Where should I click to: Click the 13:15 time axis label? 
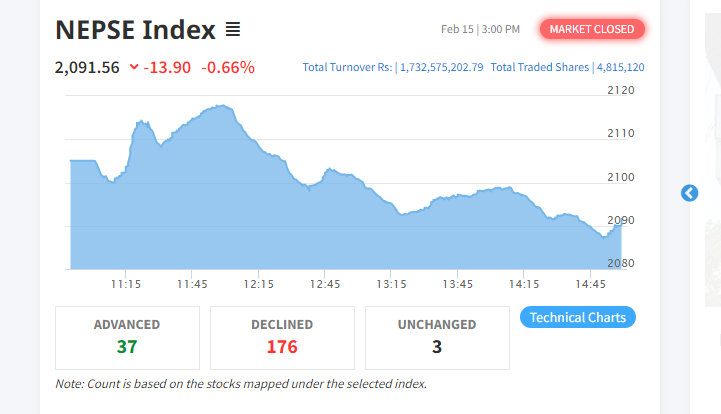point(391,284)
